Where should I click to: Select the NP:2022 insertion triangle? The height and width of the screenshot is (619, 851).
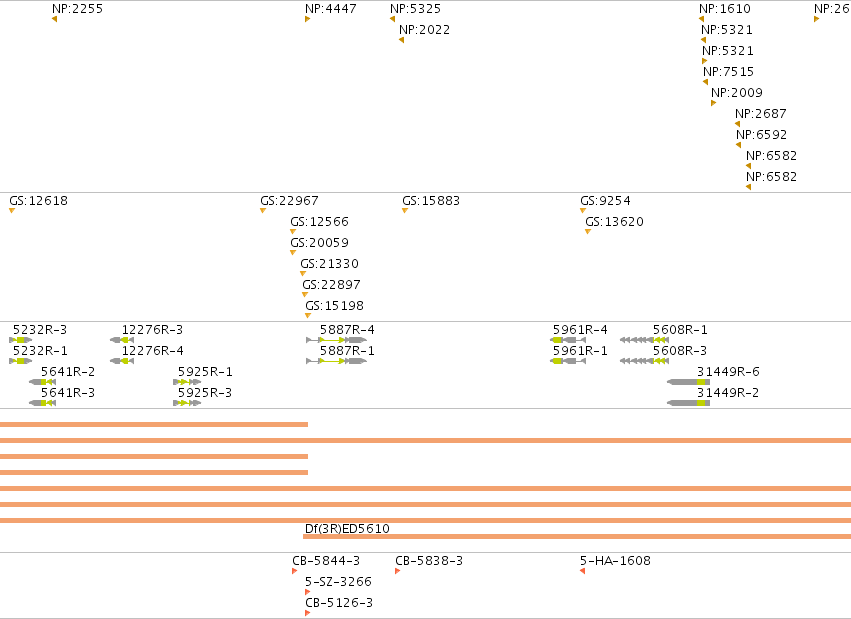click(x=402, y=40)
